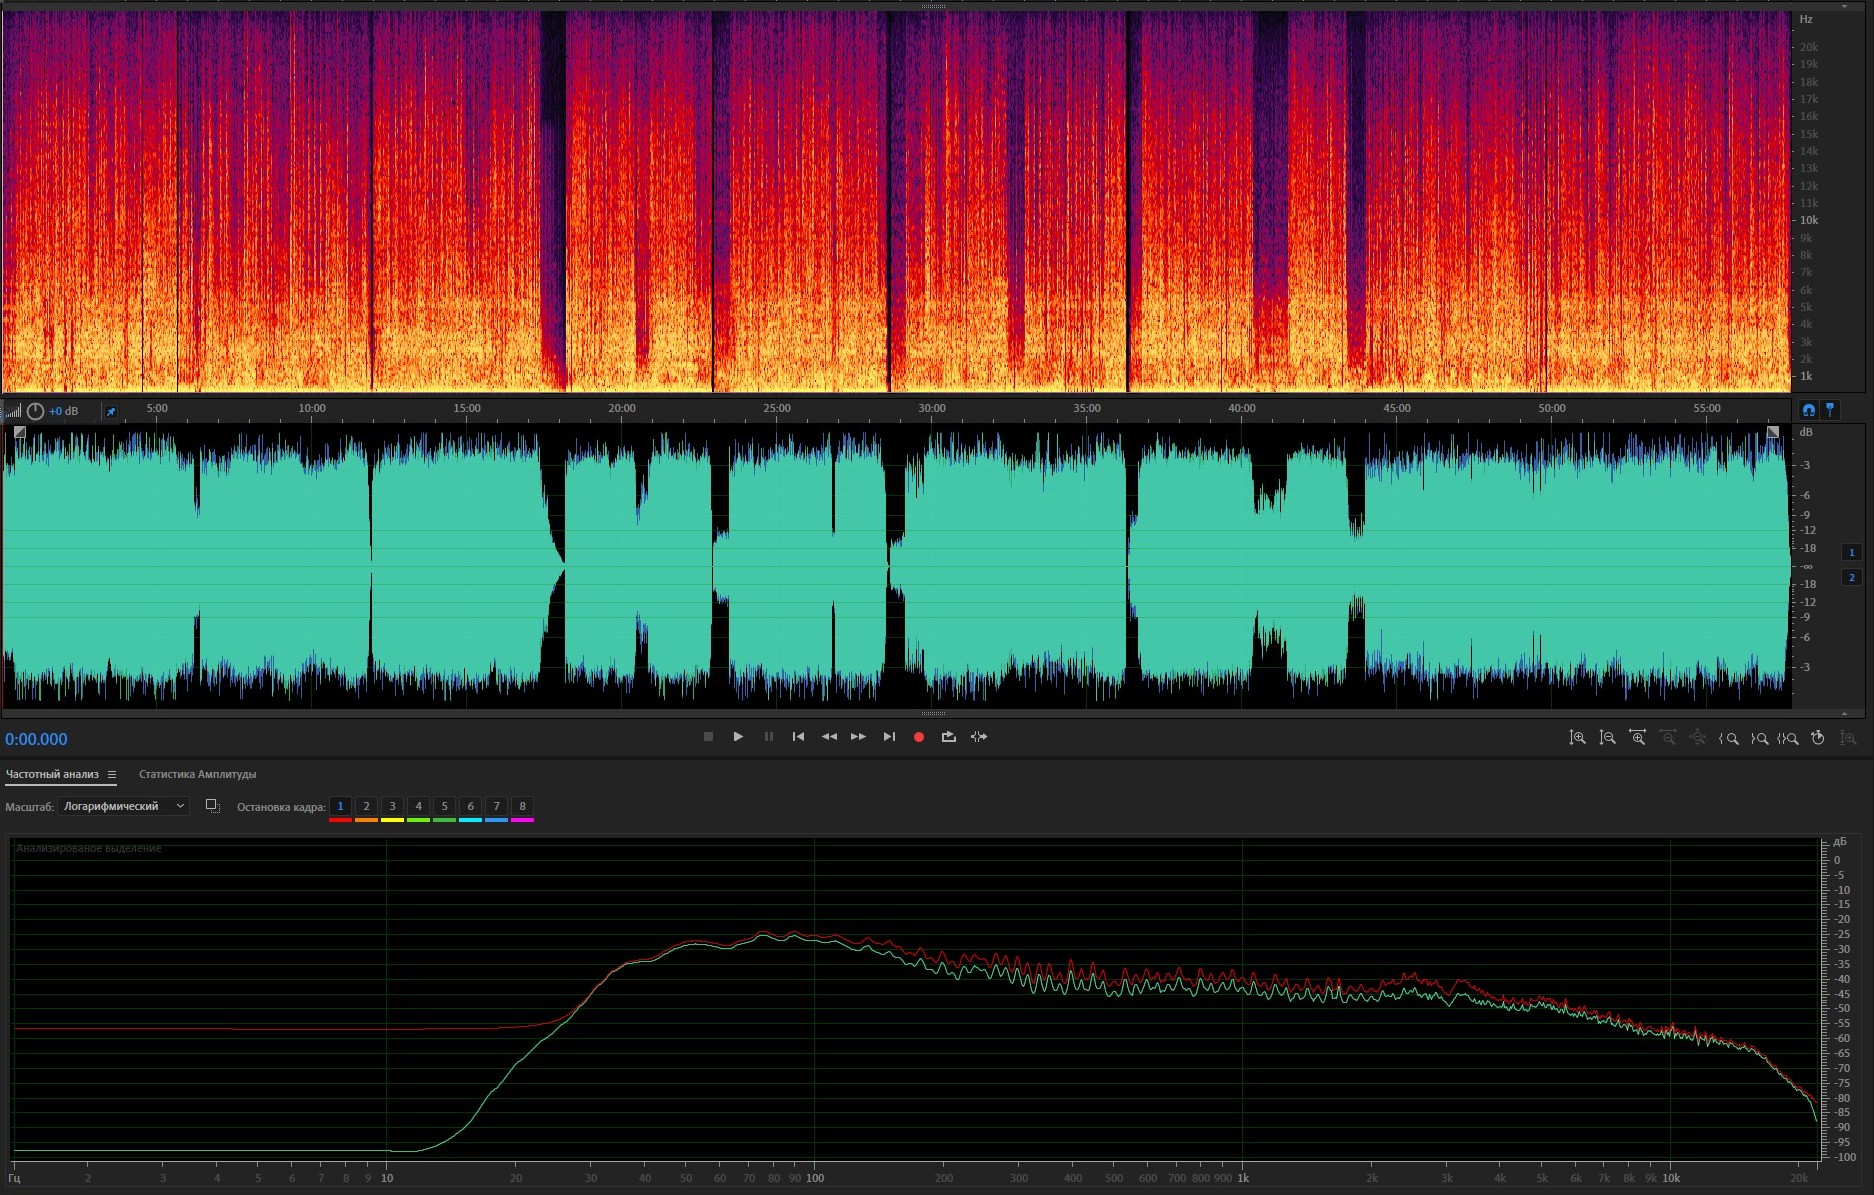Click the fast forward icon
The height and width of the screenshot is (1195, 1874).
858,737
